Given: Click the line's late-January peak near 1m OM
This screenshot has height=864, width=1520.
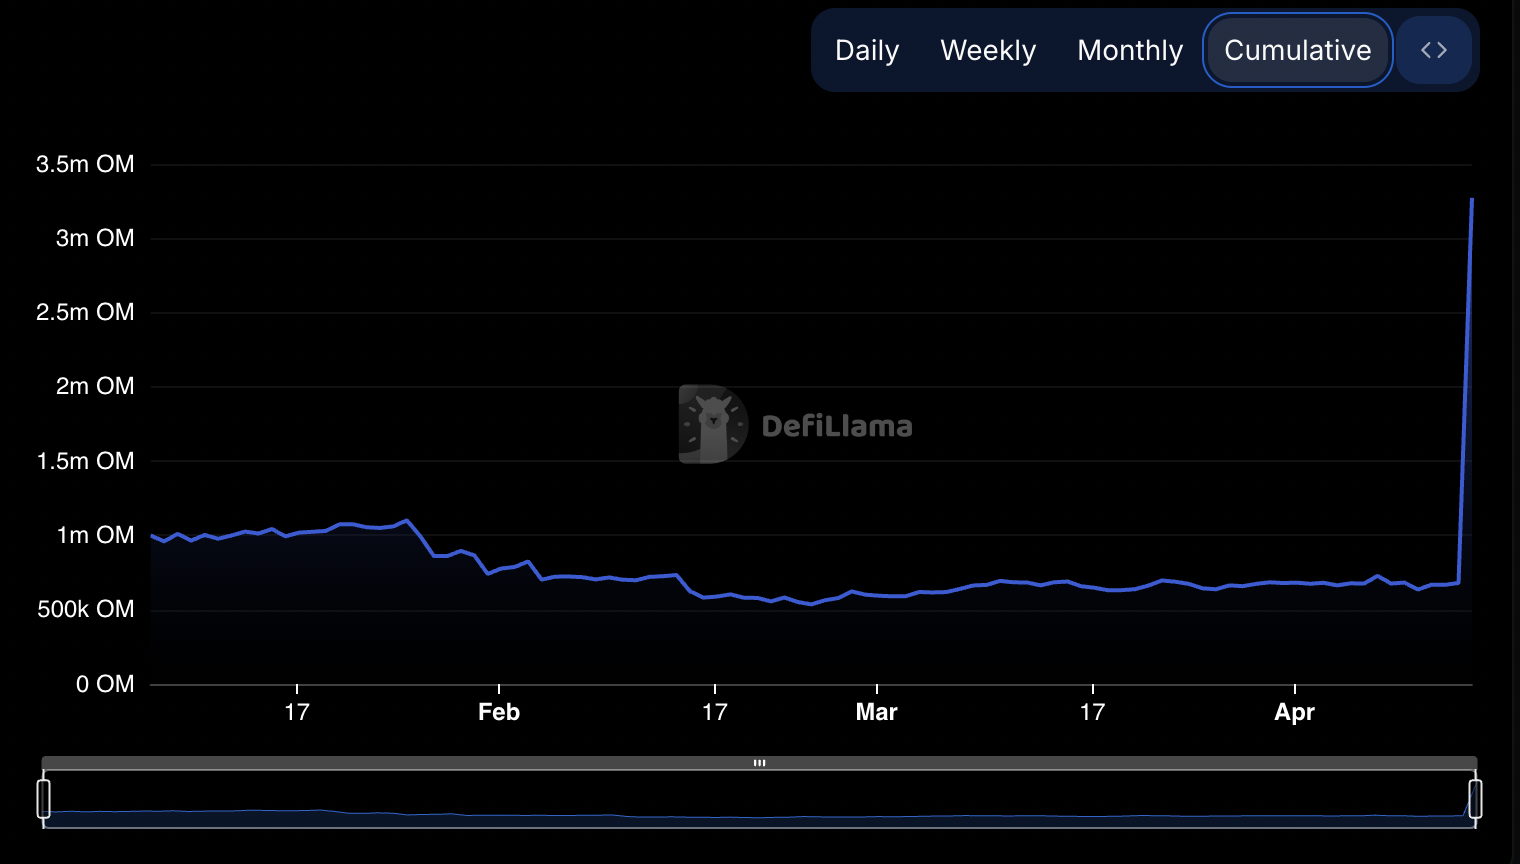Looking at the screenshot, I should [x=406, y=520].
